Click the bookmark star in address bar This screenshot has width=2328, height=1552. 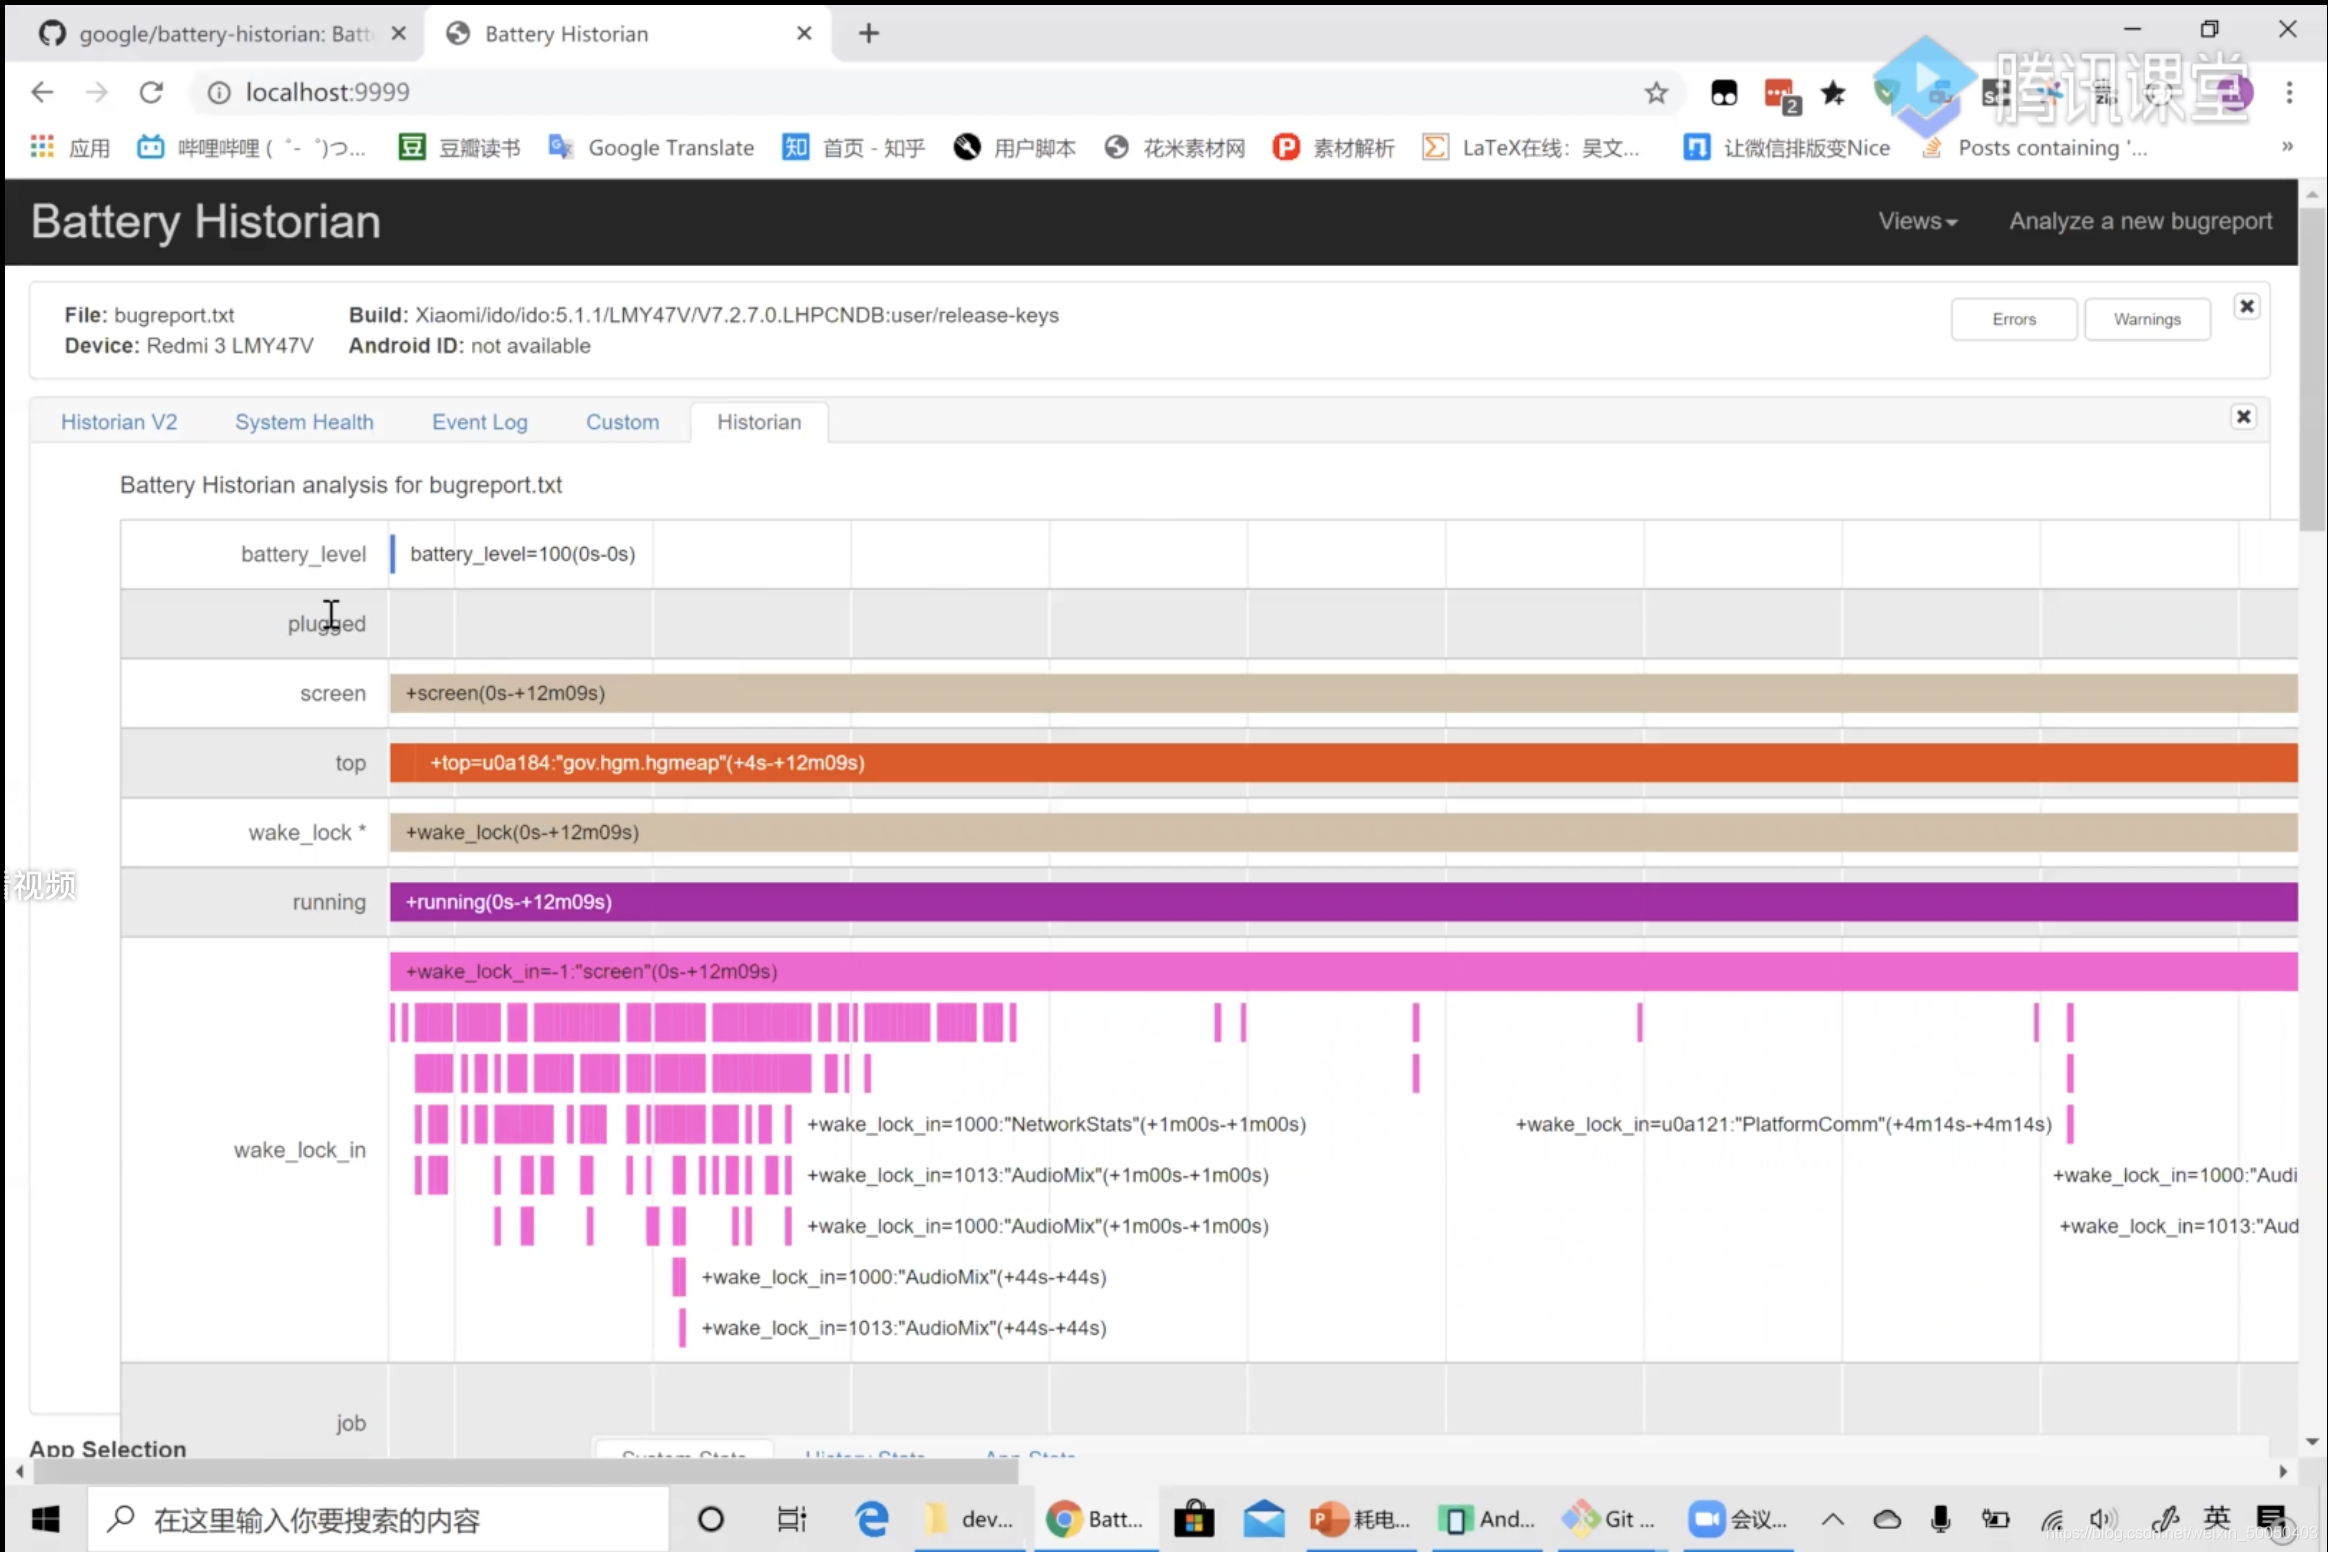pyautogui.click(x=1656, y=93)
